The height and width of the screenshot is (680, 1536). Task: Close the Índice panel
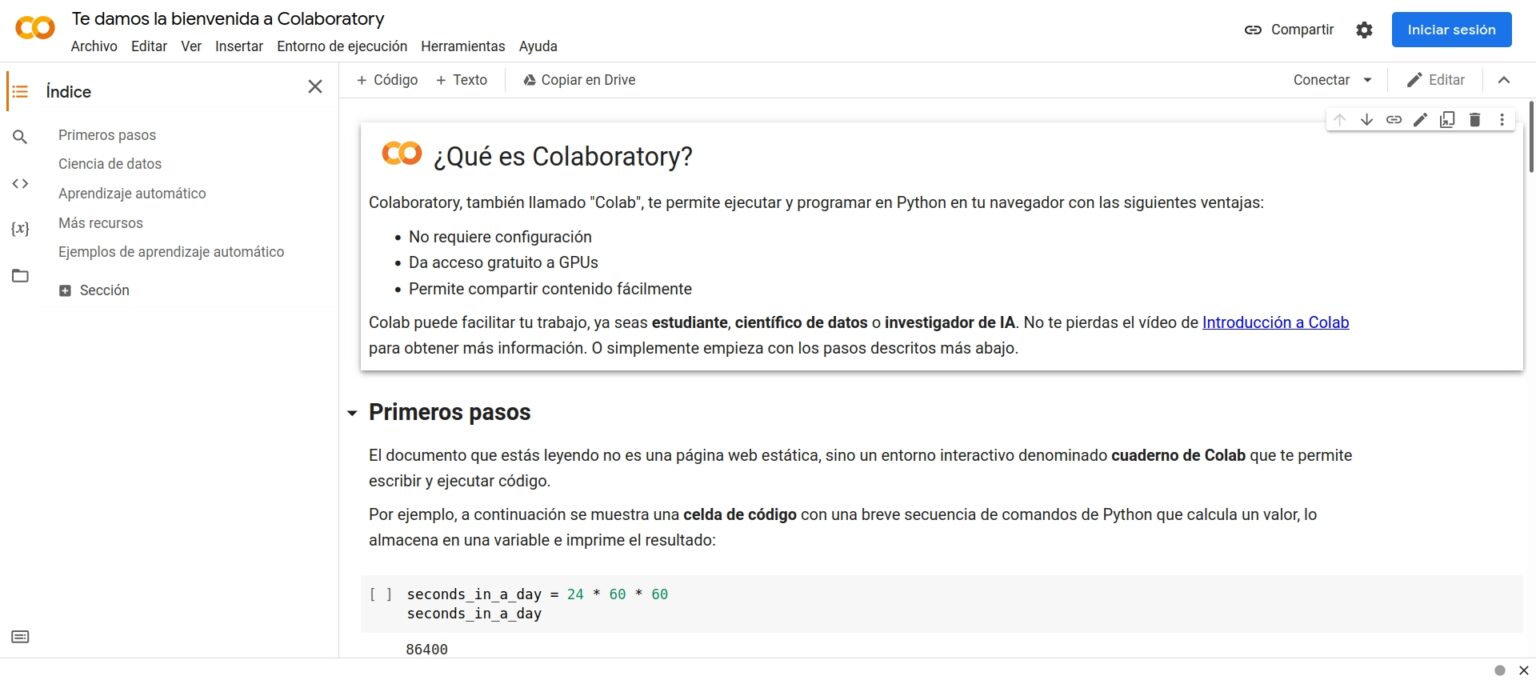point(315,87)
